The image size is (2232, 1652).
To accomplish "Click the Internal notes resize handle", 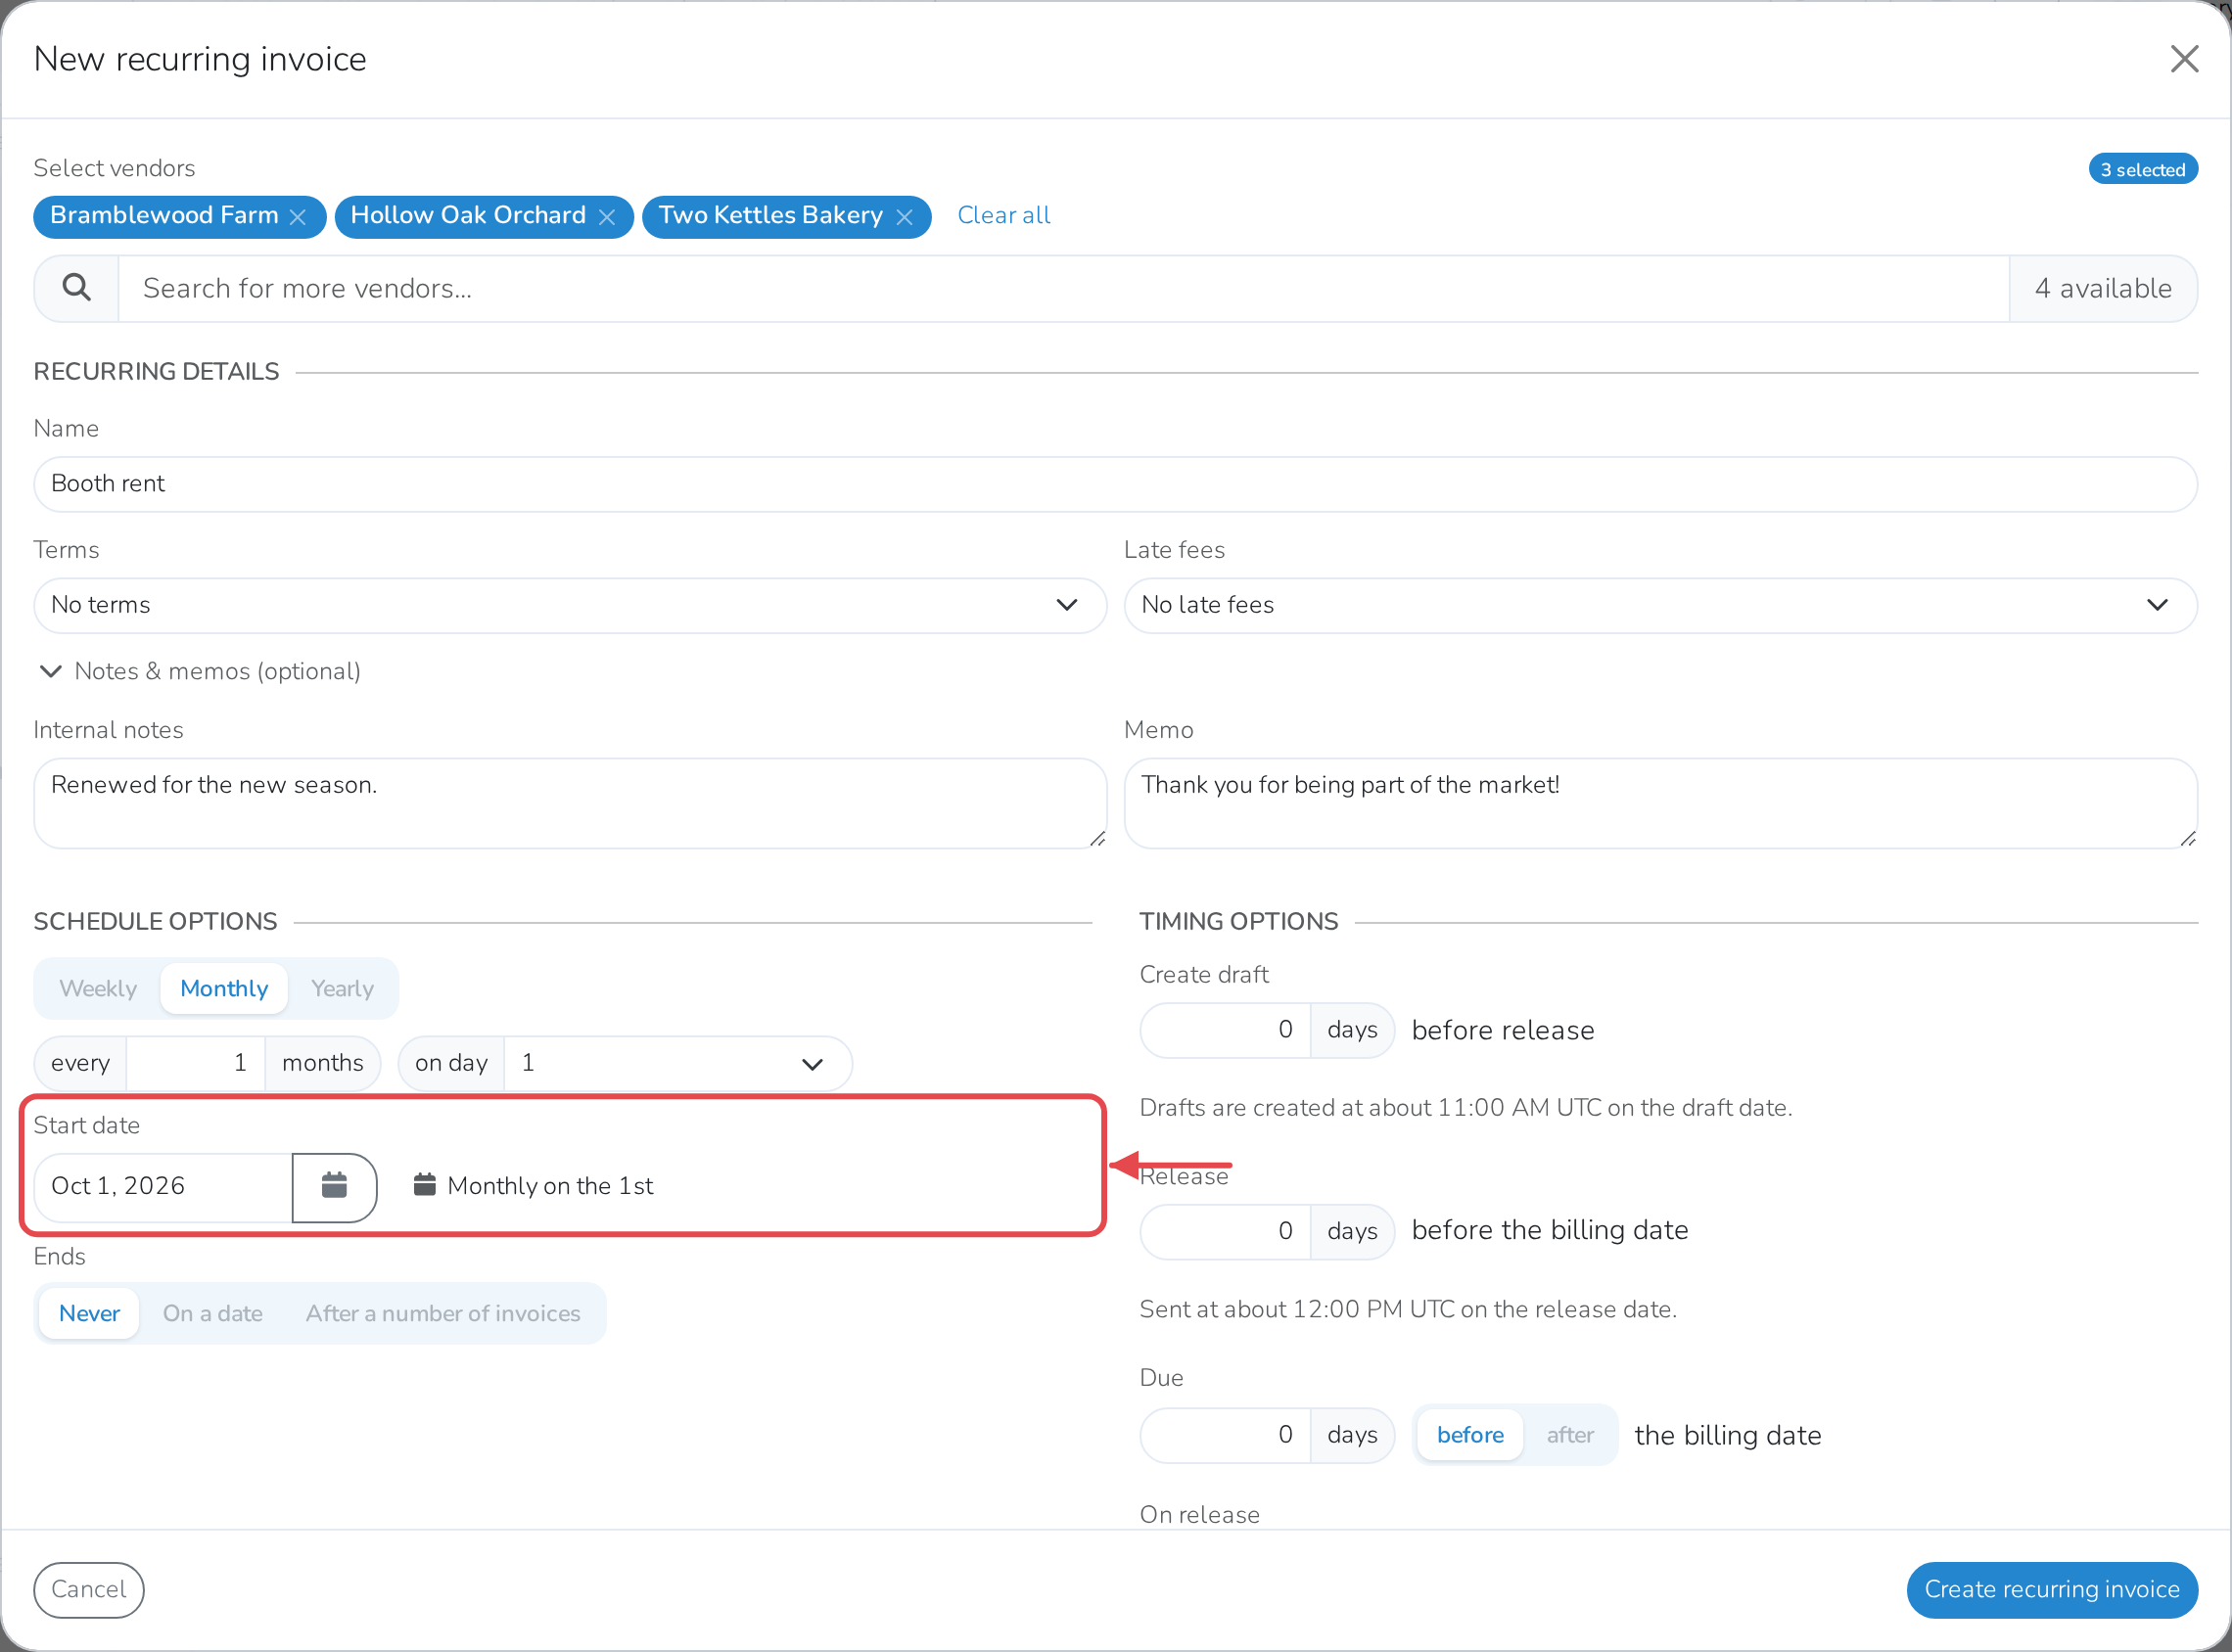I will [1097, 839].
